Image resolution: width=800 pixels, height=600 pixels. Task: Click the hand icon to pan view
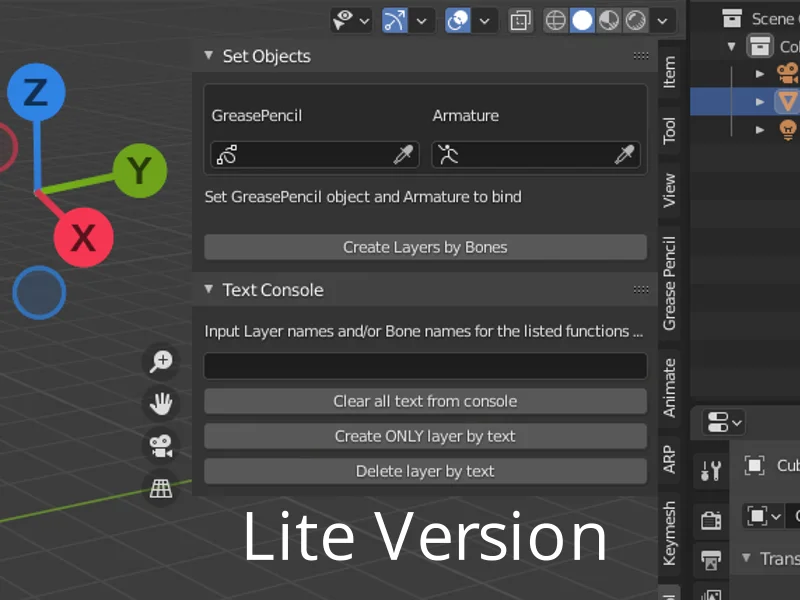coord(162,404)
